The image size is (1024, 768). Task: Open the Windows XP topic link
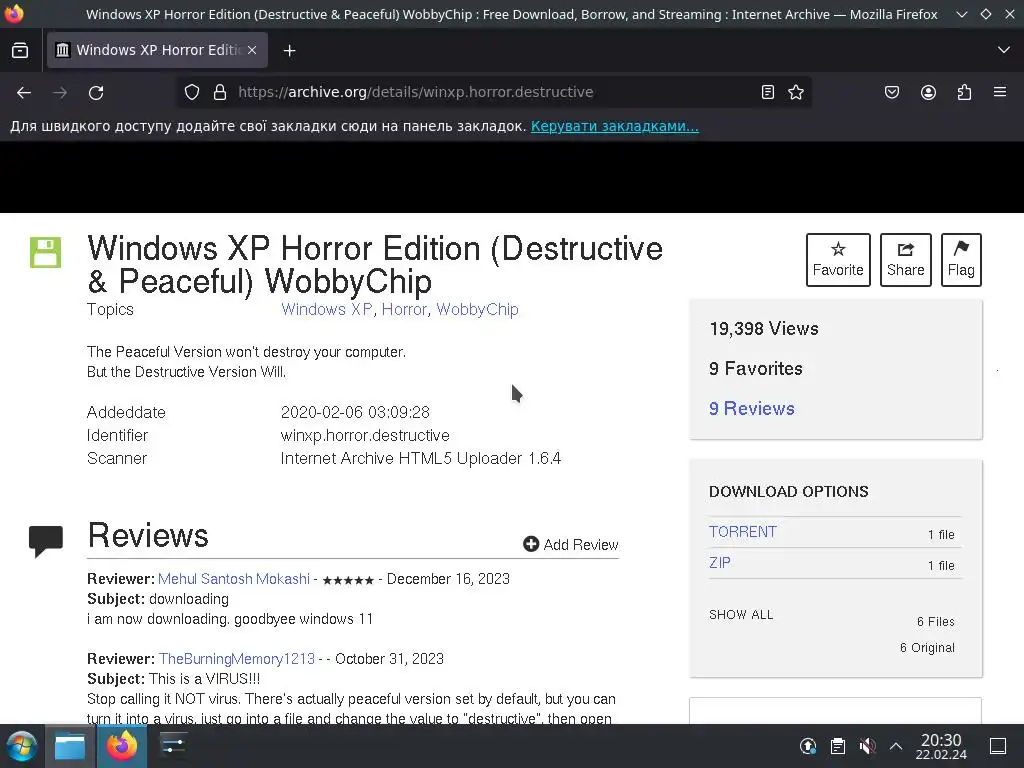[x=327, y=310]
